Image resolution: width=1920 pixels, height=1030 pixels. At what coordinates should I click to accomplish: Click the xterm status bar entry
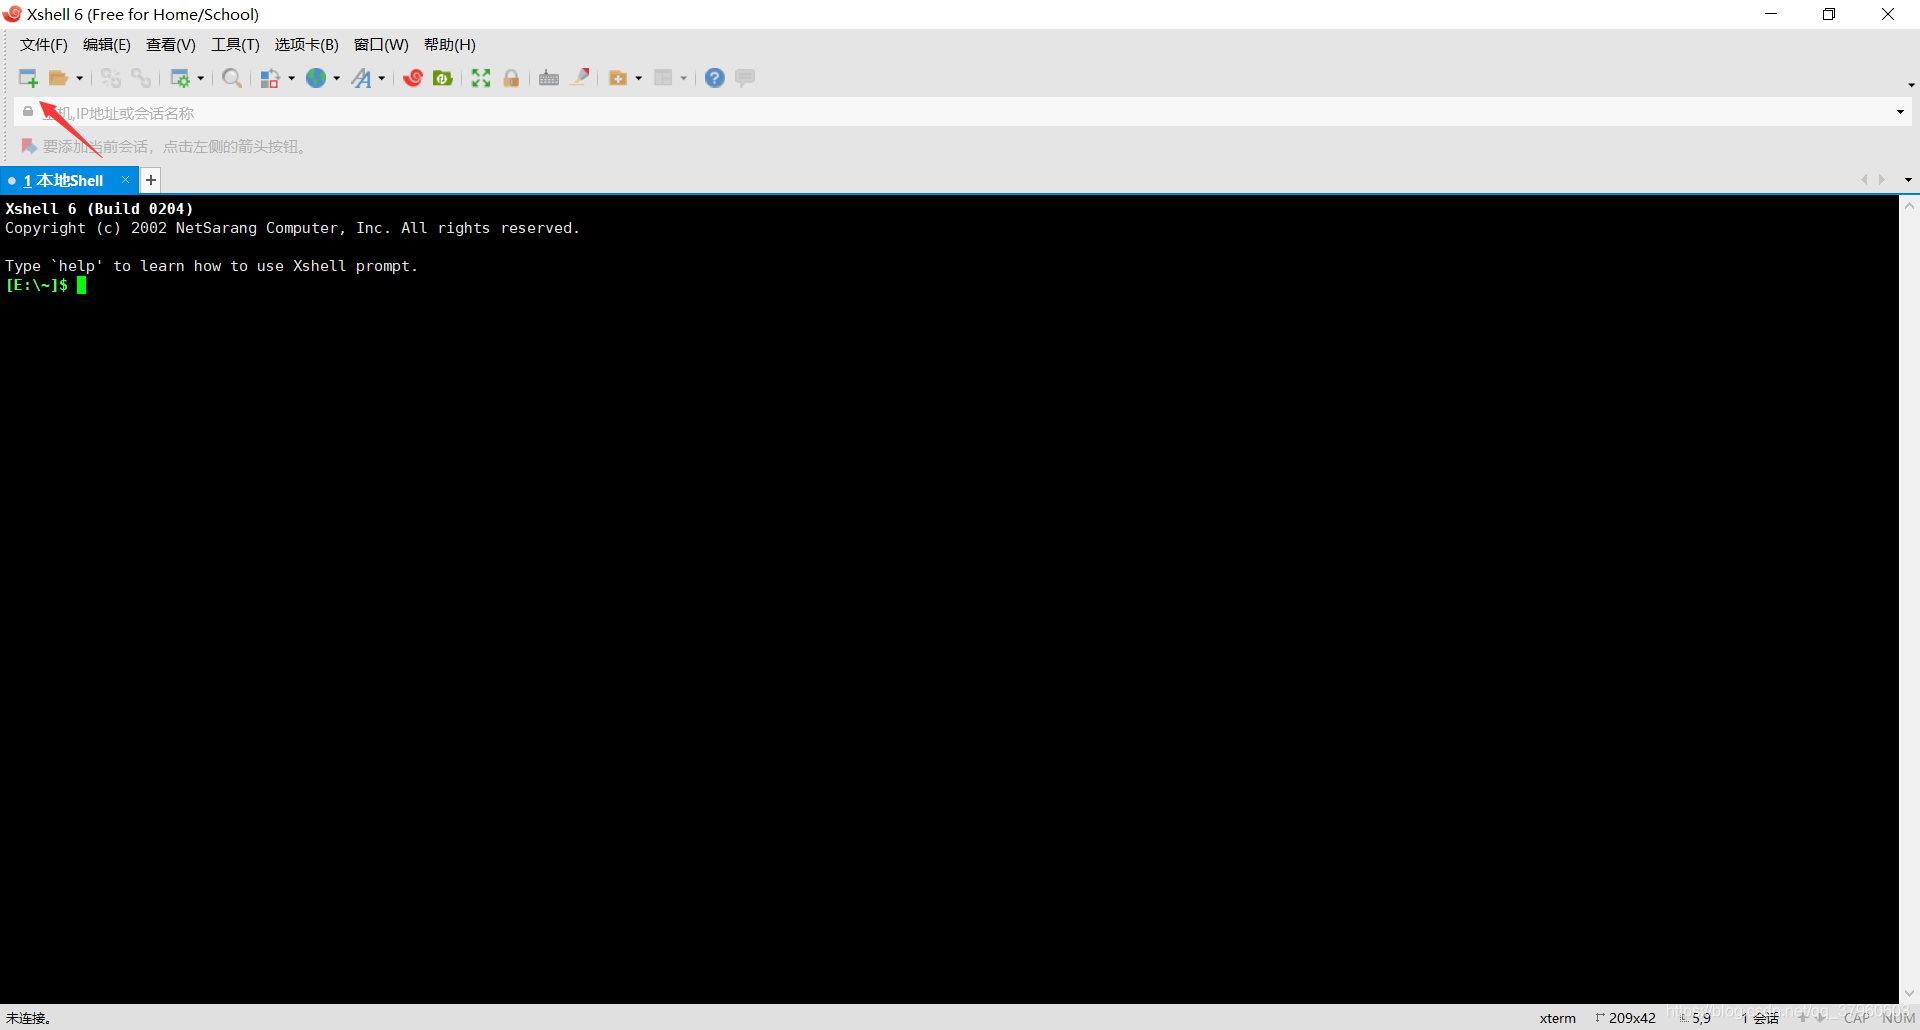1557,1018
